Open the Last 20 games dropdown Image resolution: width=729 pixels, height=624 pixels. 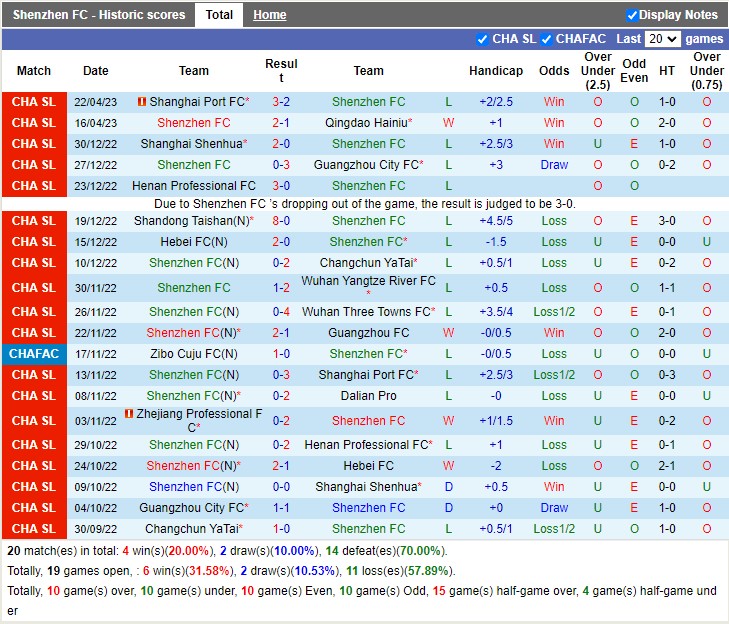click(662, 39)
